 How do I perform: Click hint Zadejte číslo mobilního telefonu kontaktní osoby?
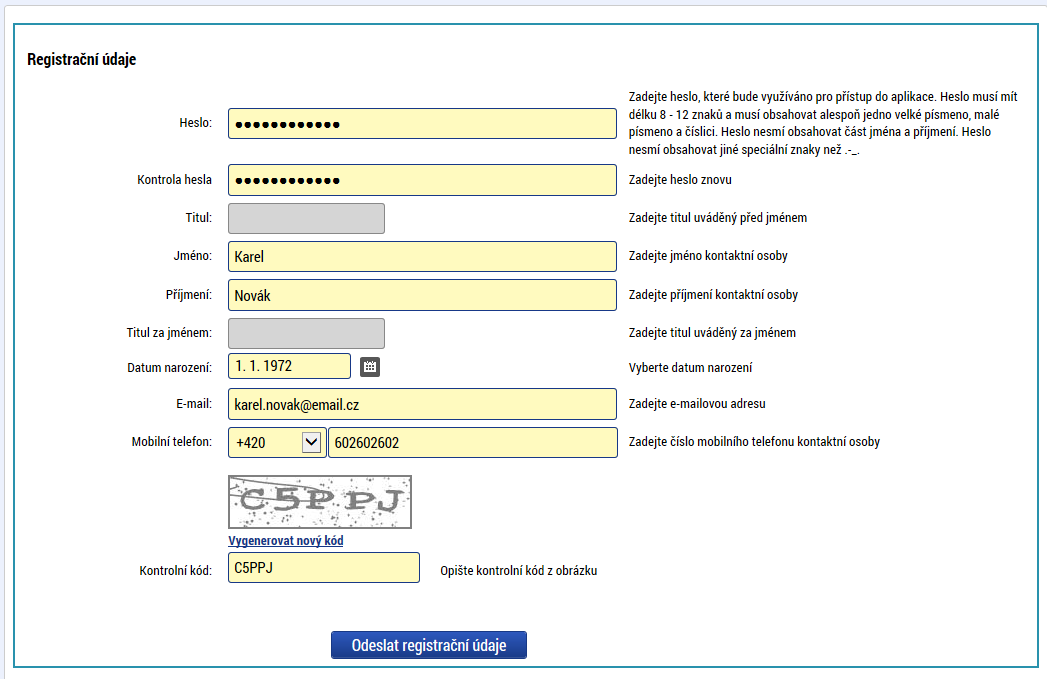tap(754, 441)
